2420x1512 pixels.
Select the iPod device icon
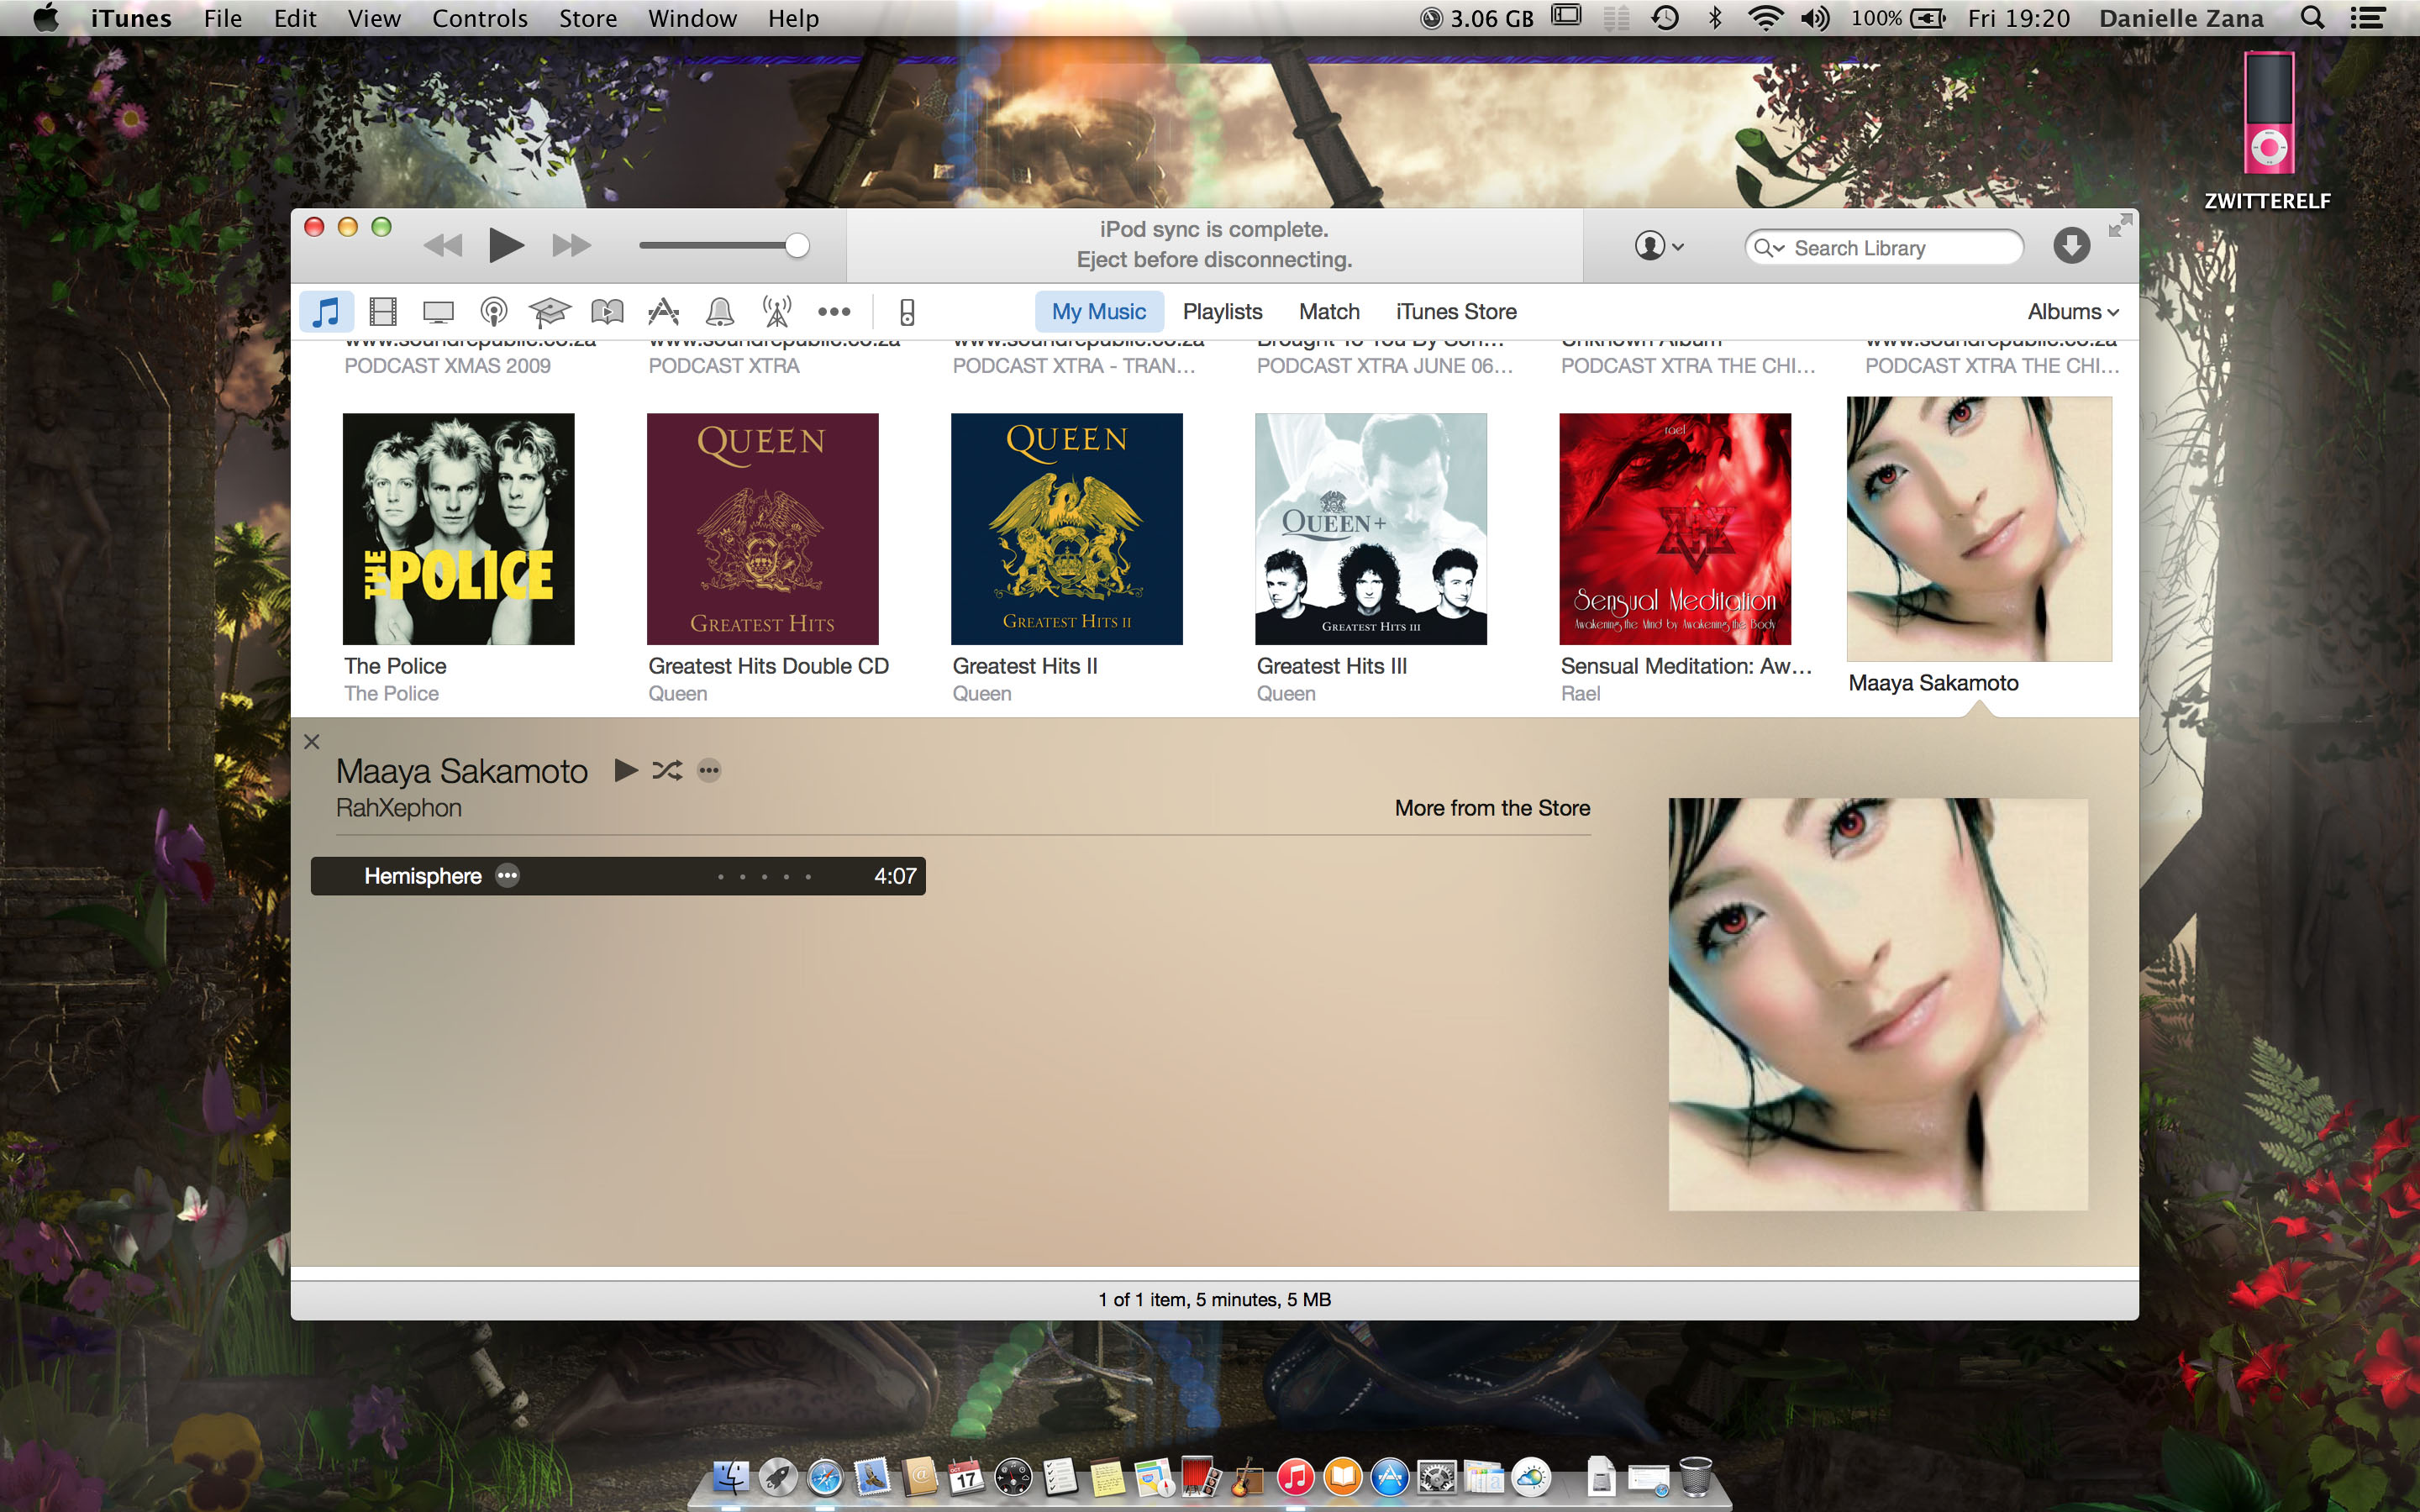click(907, 312)
